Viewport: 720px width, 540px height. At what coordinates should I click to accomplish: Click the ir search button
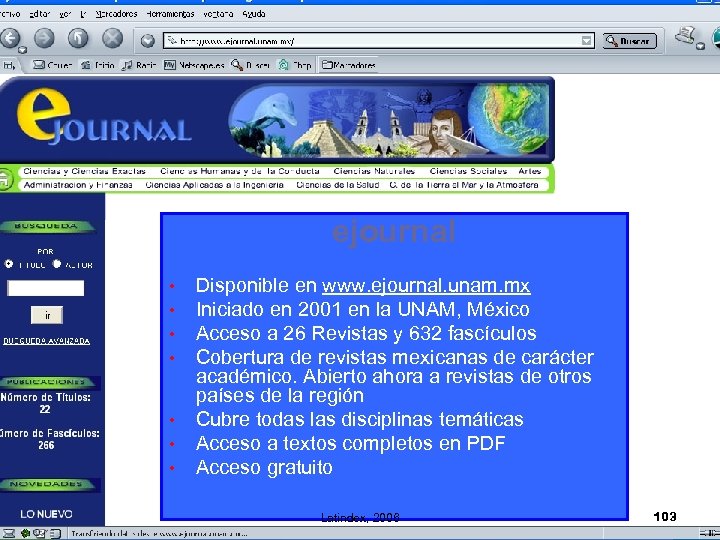pos(47,315)
